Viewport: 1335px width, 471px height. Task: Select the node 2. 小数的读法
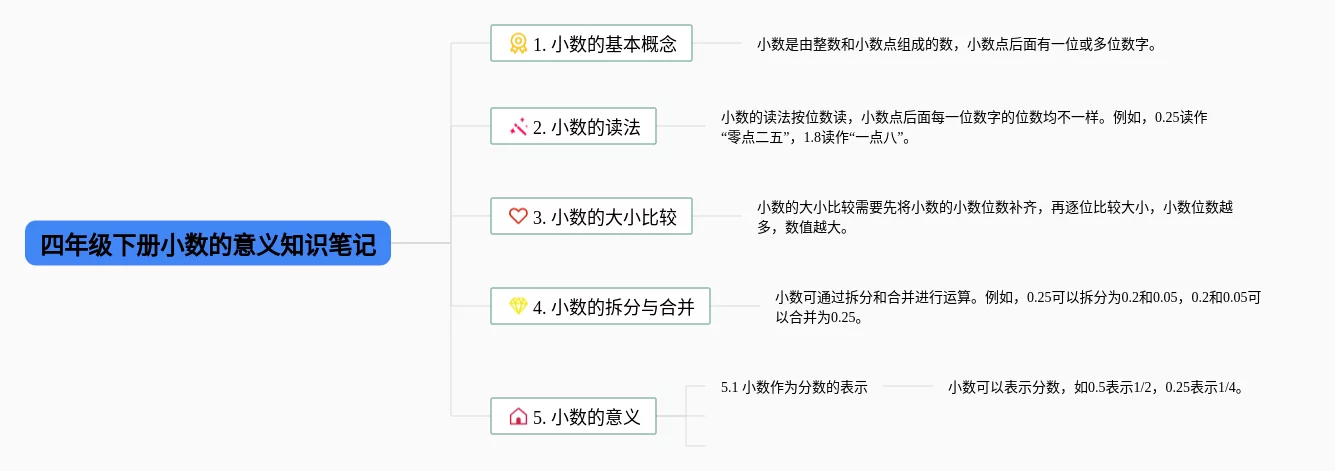pos(573,127)
